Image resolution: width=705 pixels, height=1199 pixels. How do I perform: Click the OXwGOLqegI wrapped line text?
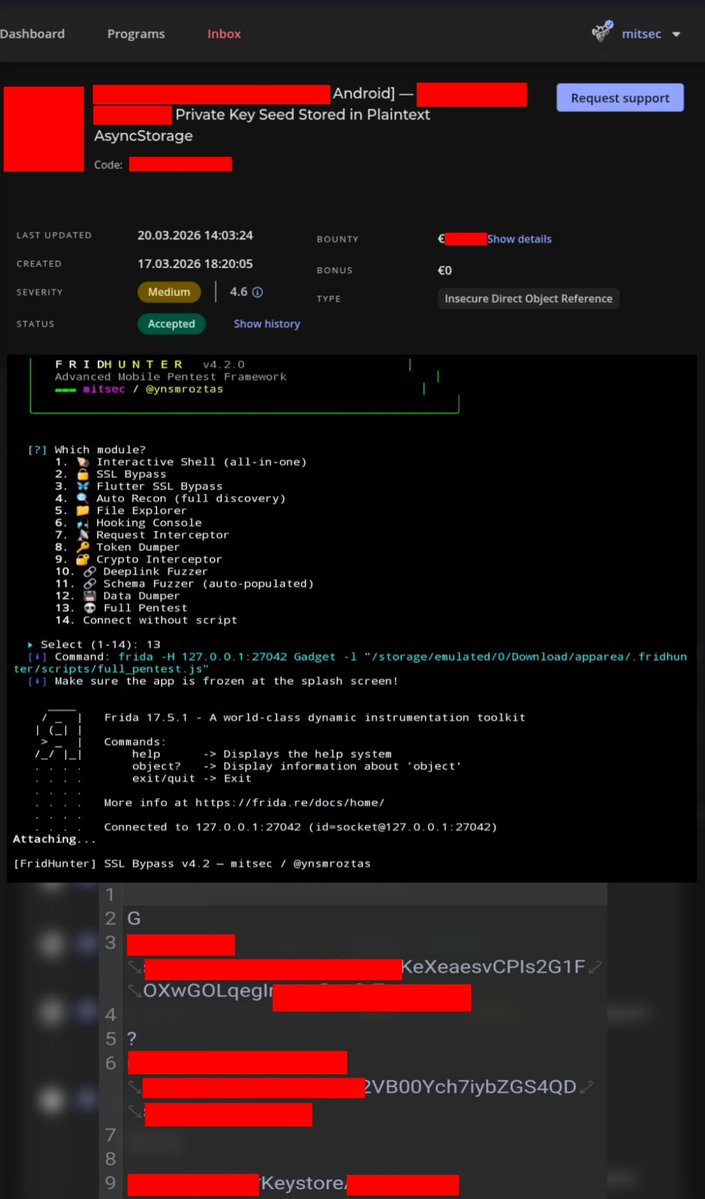pyautogui.click(x=208, y=992)
